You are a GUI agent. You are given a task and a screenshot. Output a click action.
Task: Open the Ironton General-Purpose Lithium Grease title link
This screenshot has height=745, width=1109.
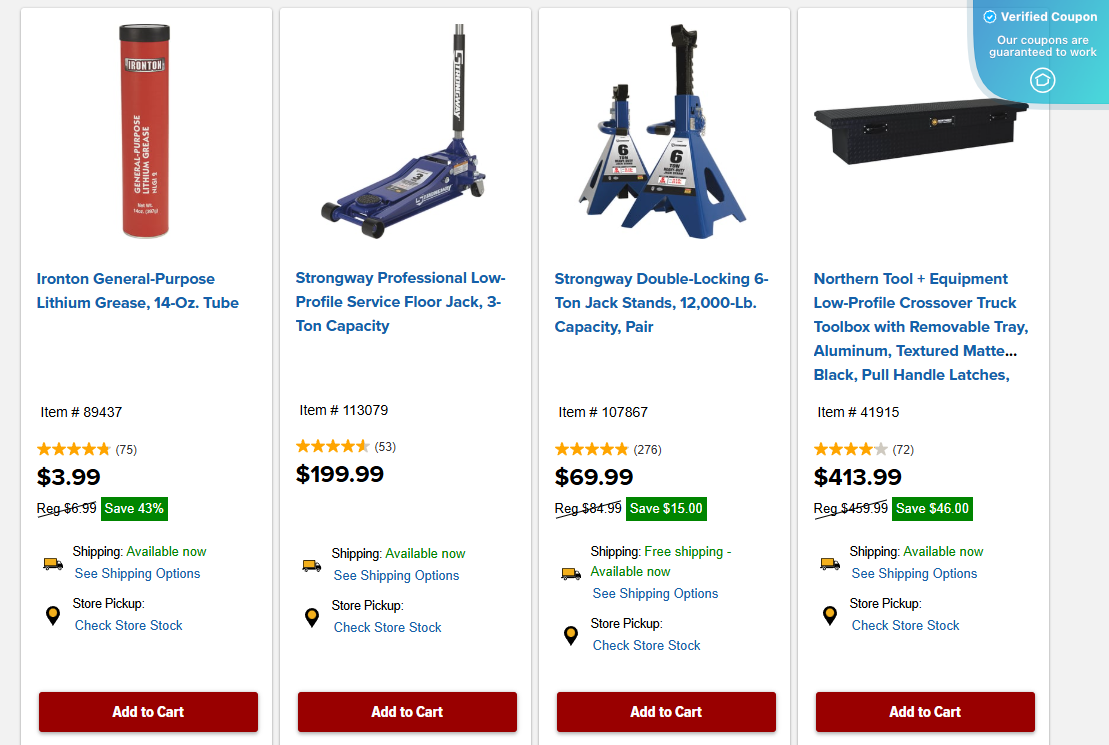pyautogui.click(x=138, y=291)
